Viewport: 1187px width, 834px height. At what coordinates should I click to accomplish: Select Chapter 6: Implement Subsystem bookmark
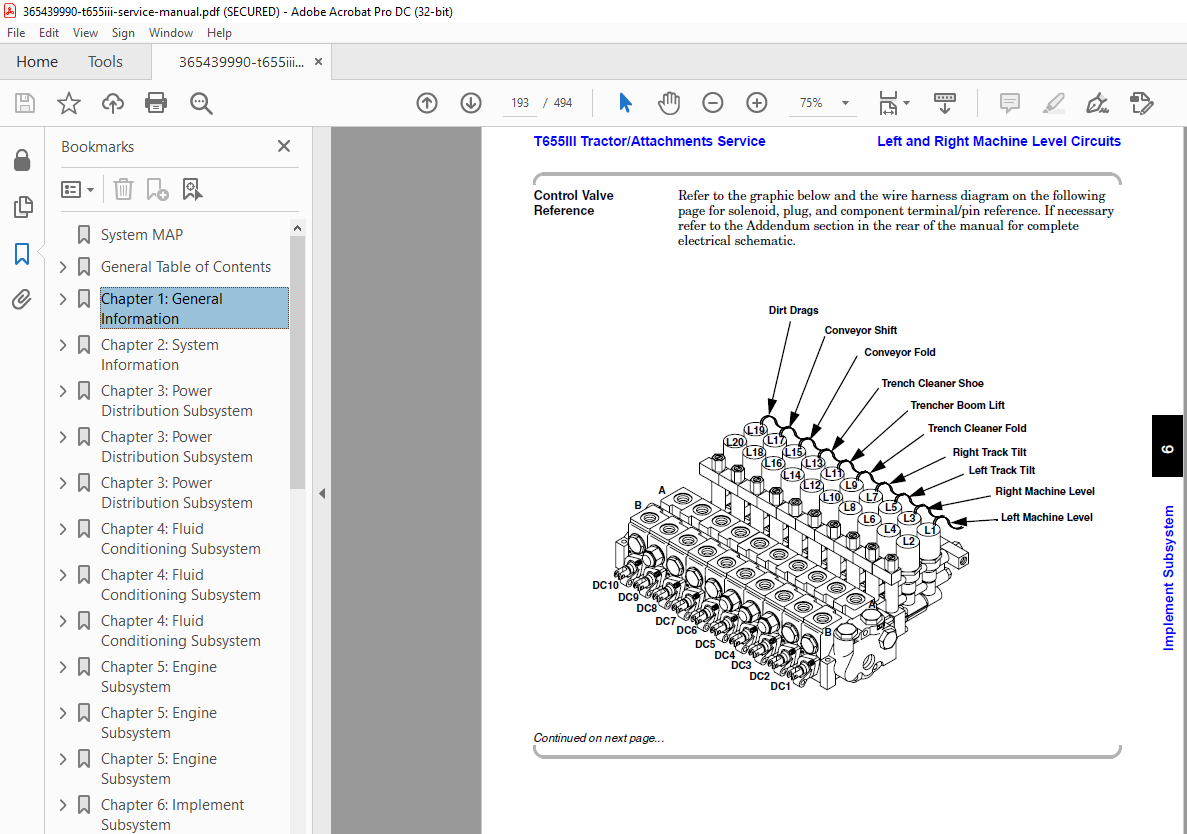(173, 814)
